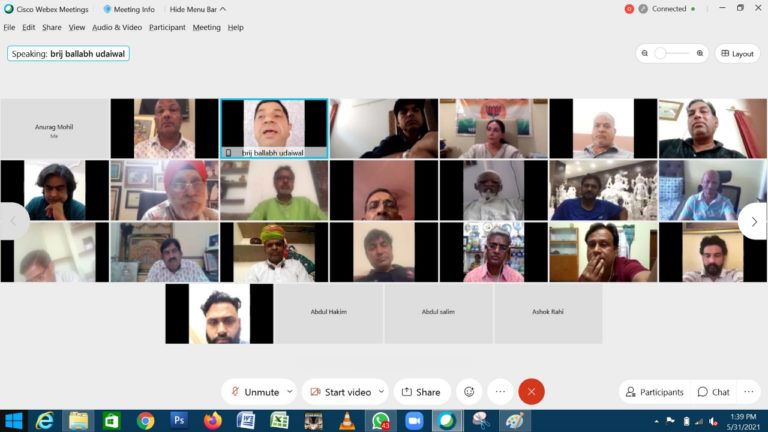Screen dimensions: 768x432
Task: Click the zoom out magnifier icon
Action: pyautogui.click(x=645, y=53)
